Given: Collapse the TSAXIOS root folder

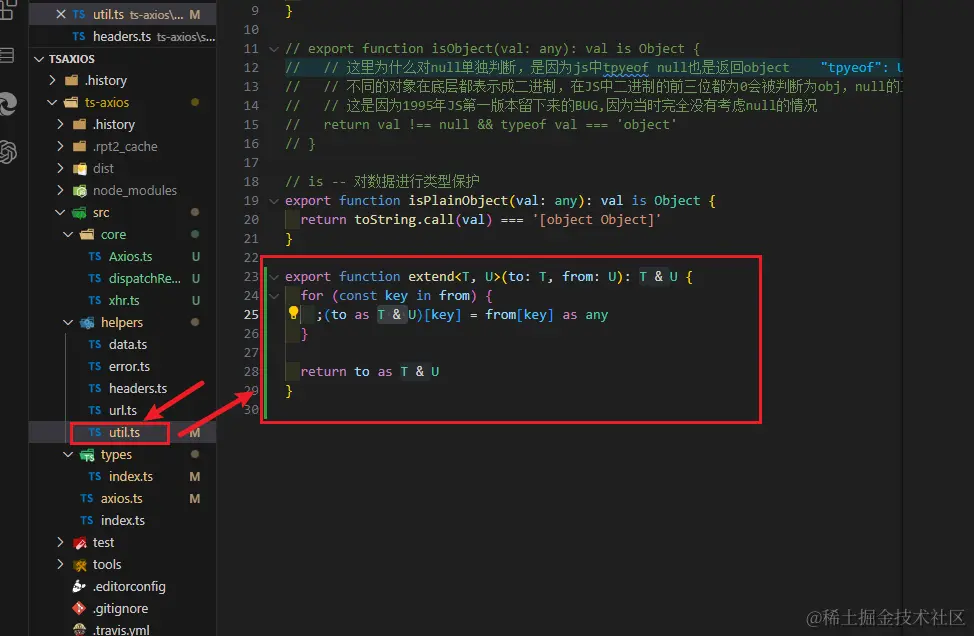Looking at the screenshot, I should [39, 59].
